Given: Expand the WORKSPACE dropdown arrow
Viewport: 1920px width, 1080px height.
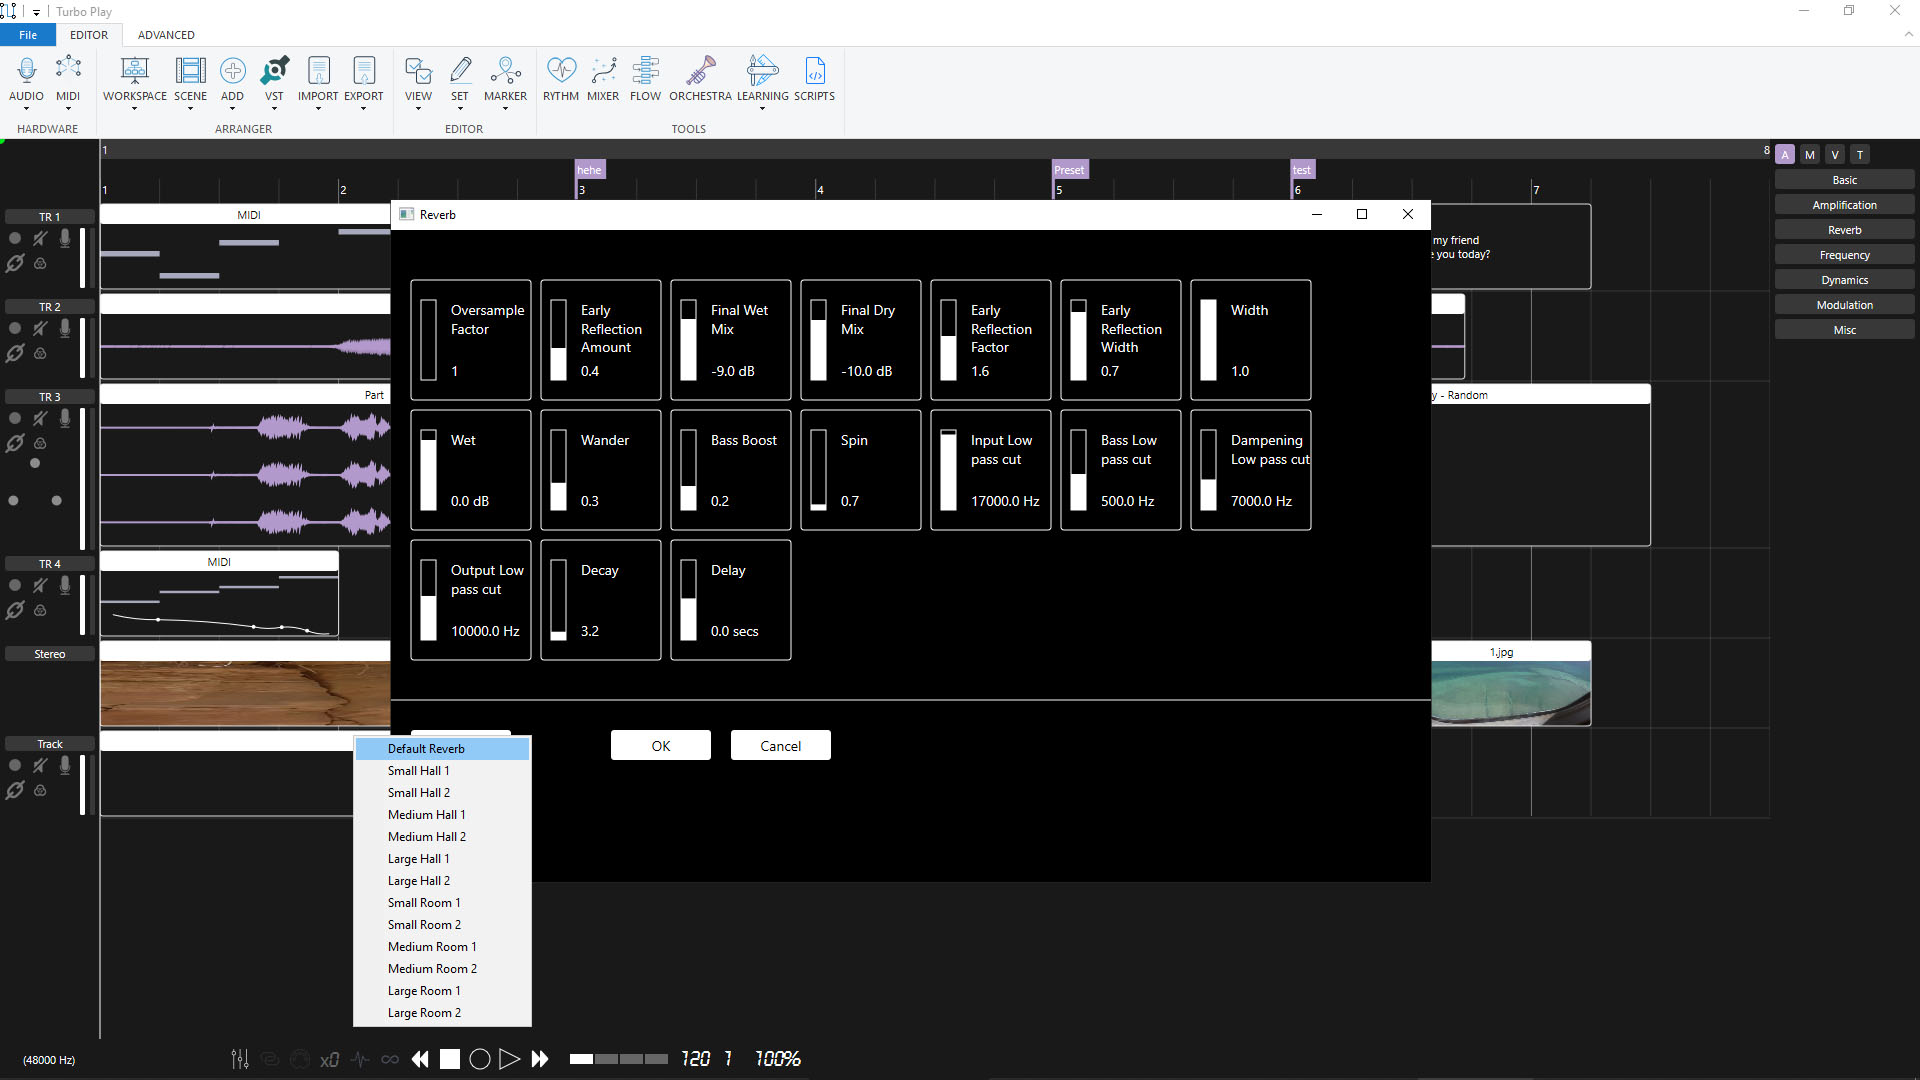Looking at the screenshot, I should (134, 108).
